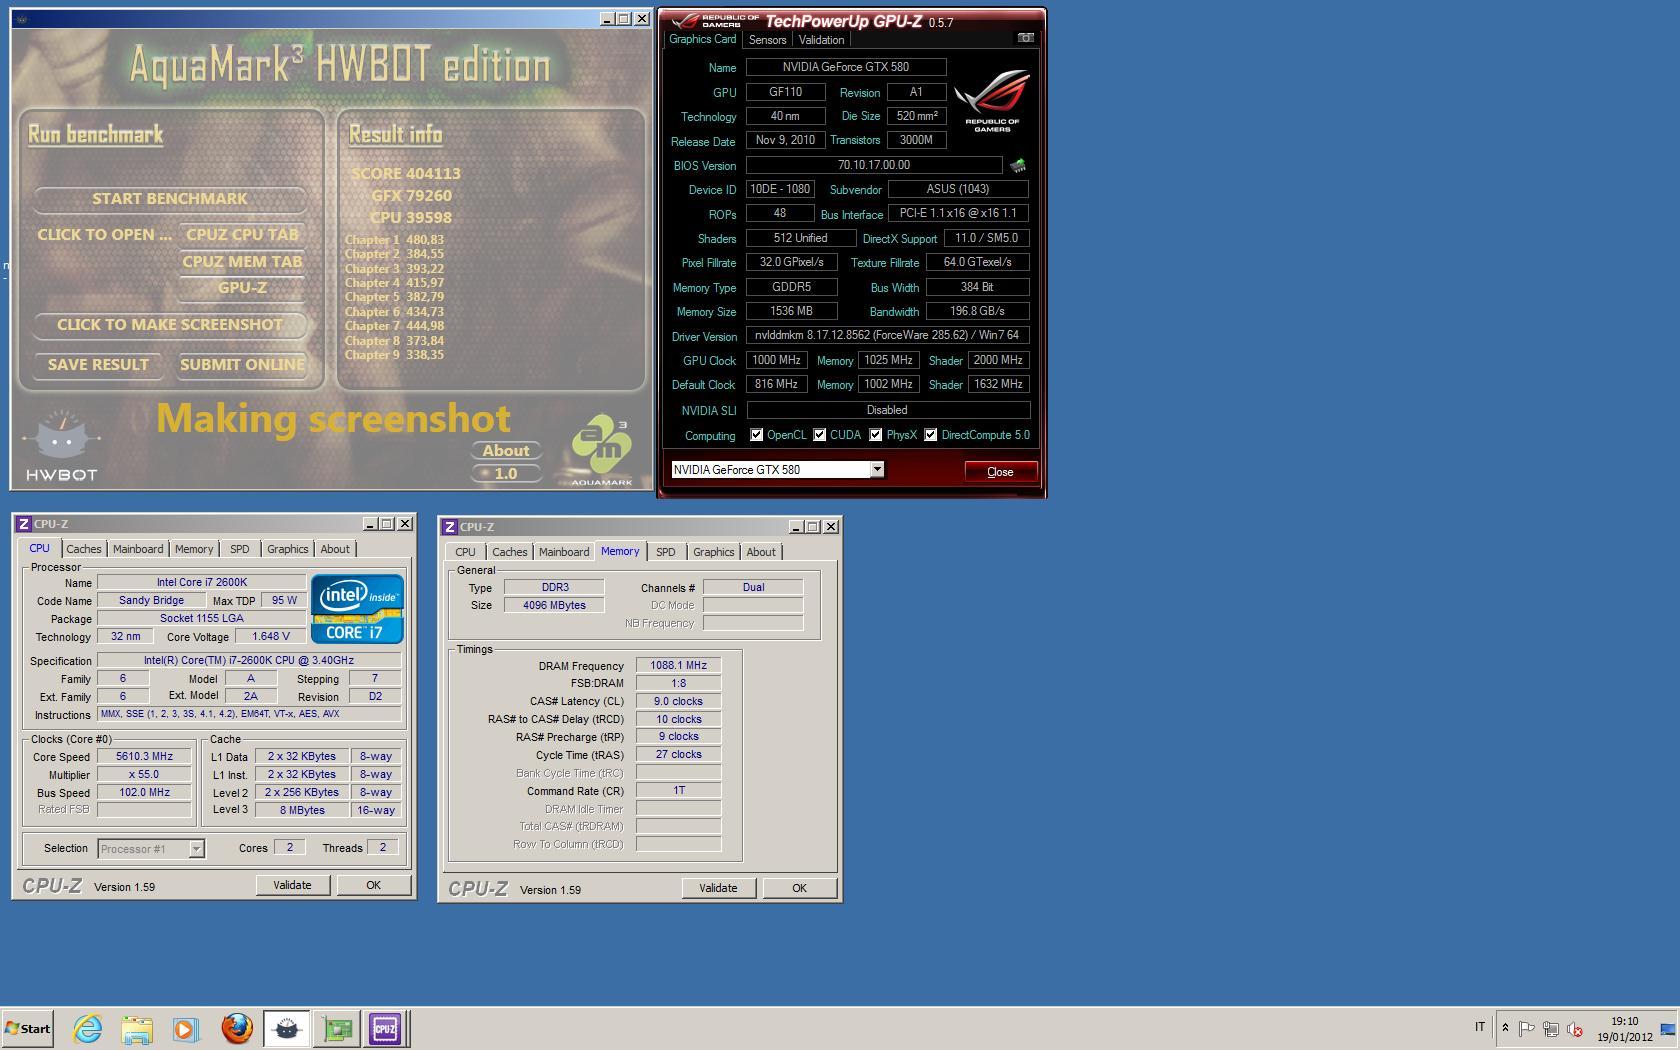This screenshot has height=1050, width=1680.
Task: Toggle the OpenCL checkbox in GPU-Z
Action: (x=757, y=435)
